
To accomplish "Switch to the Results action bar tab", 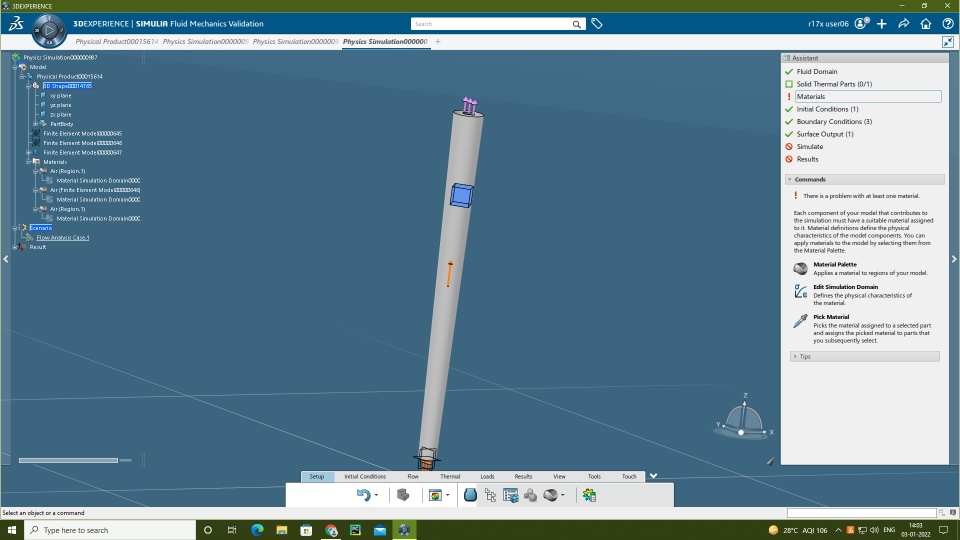I will click(523, 476).
